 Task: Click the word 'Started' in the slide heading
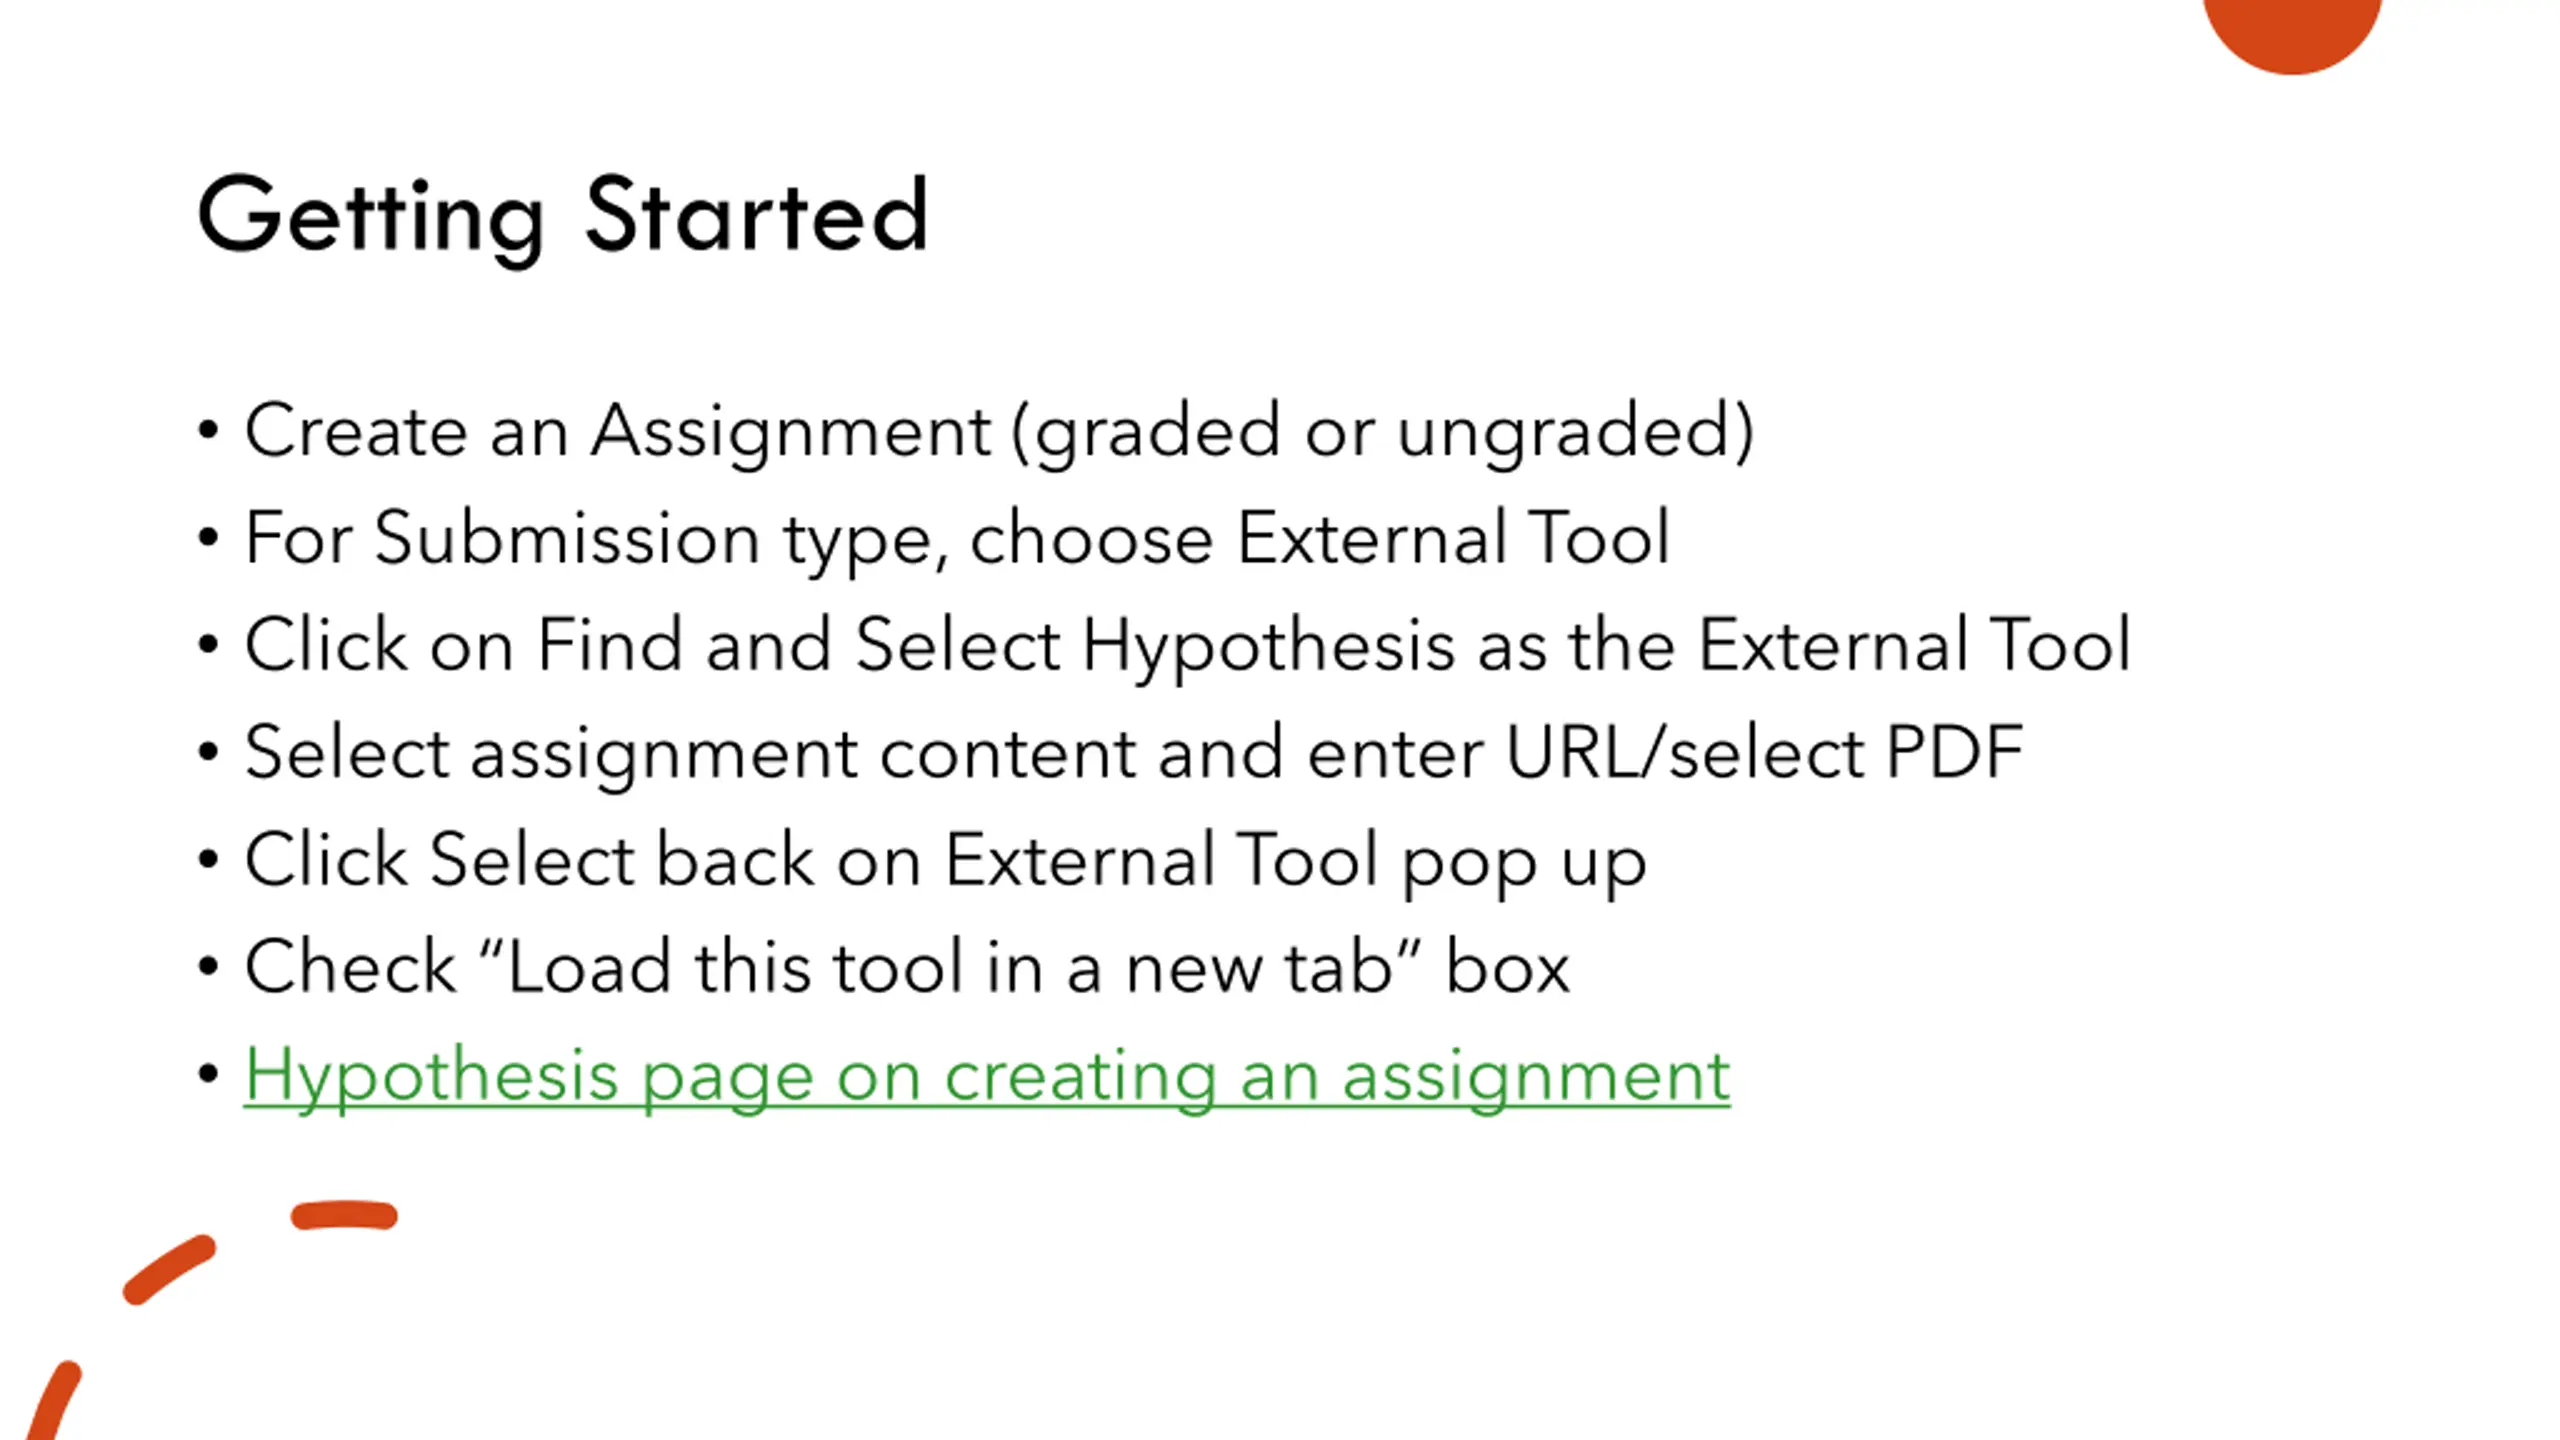pyautogui.click(x=757, y=214)
